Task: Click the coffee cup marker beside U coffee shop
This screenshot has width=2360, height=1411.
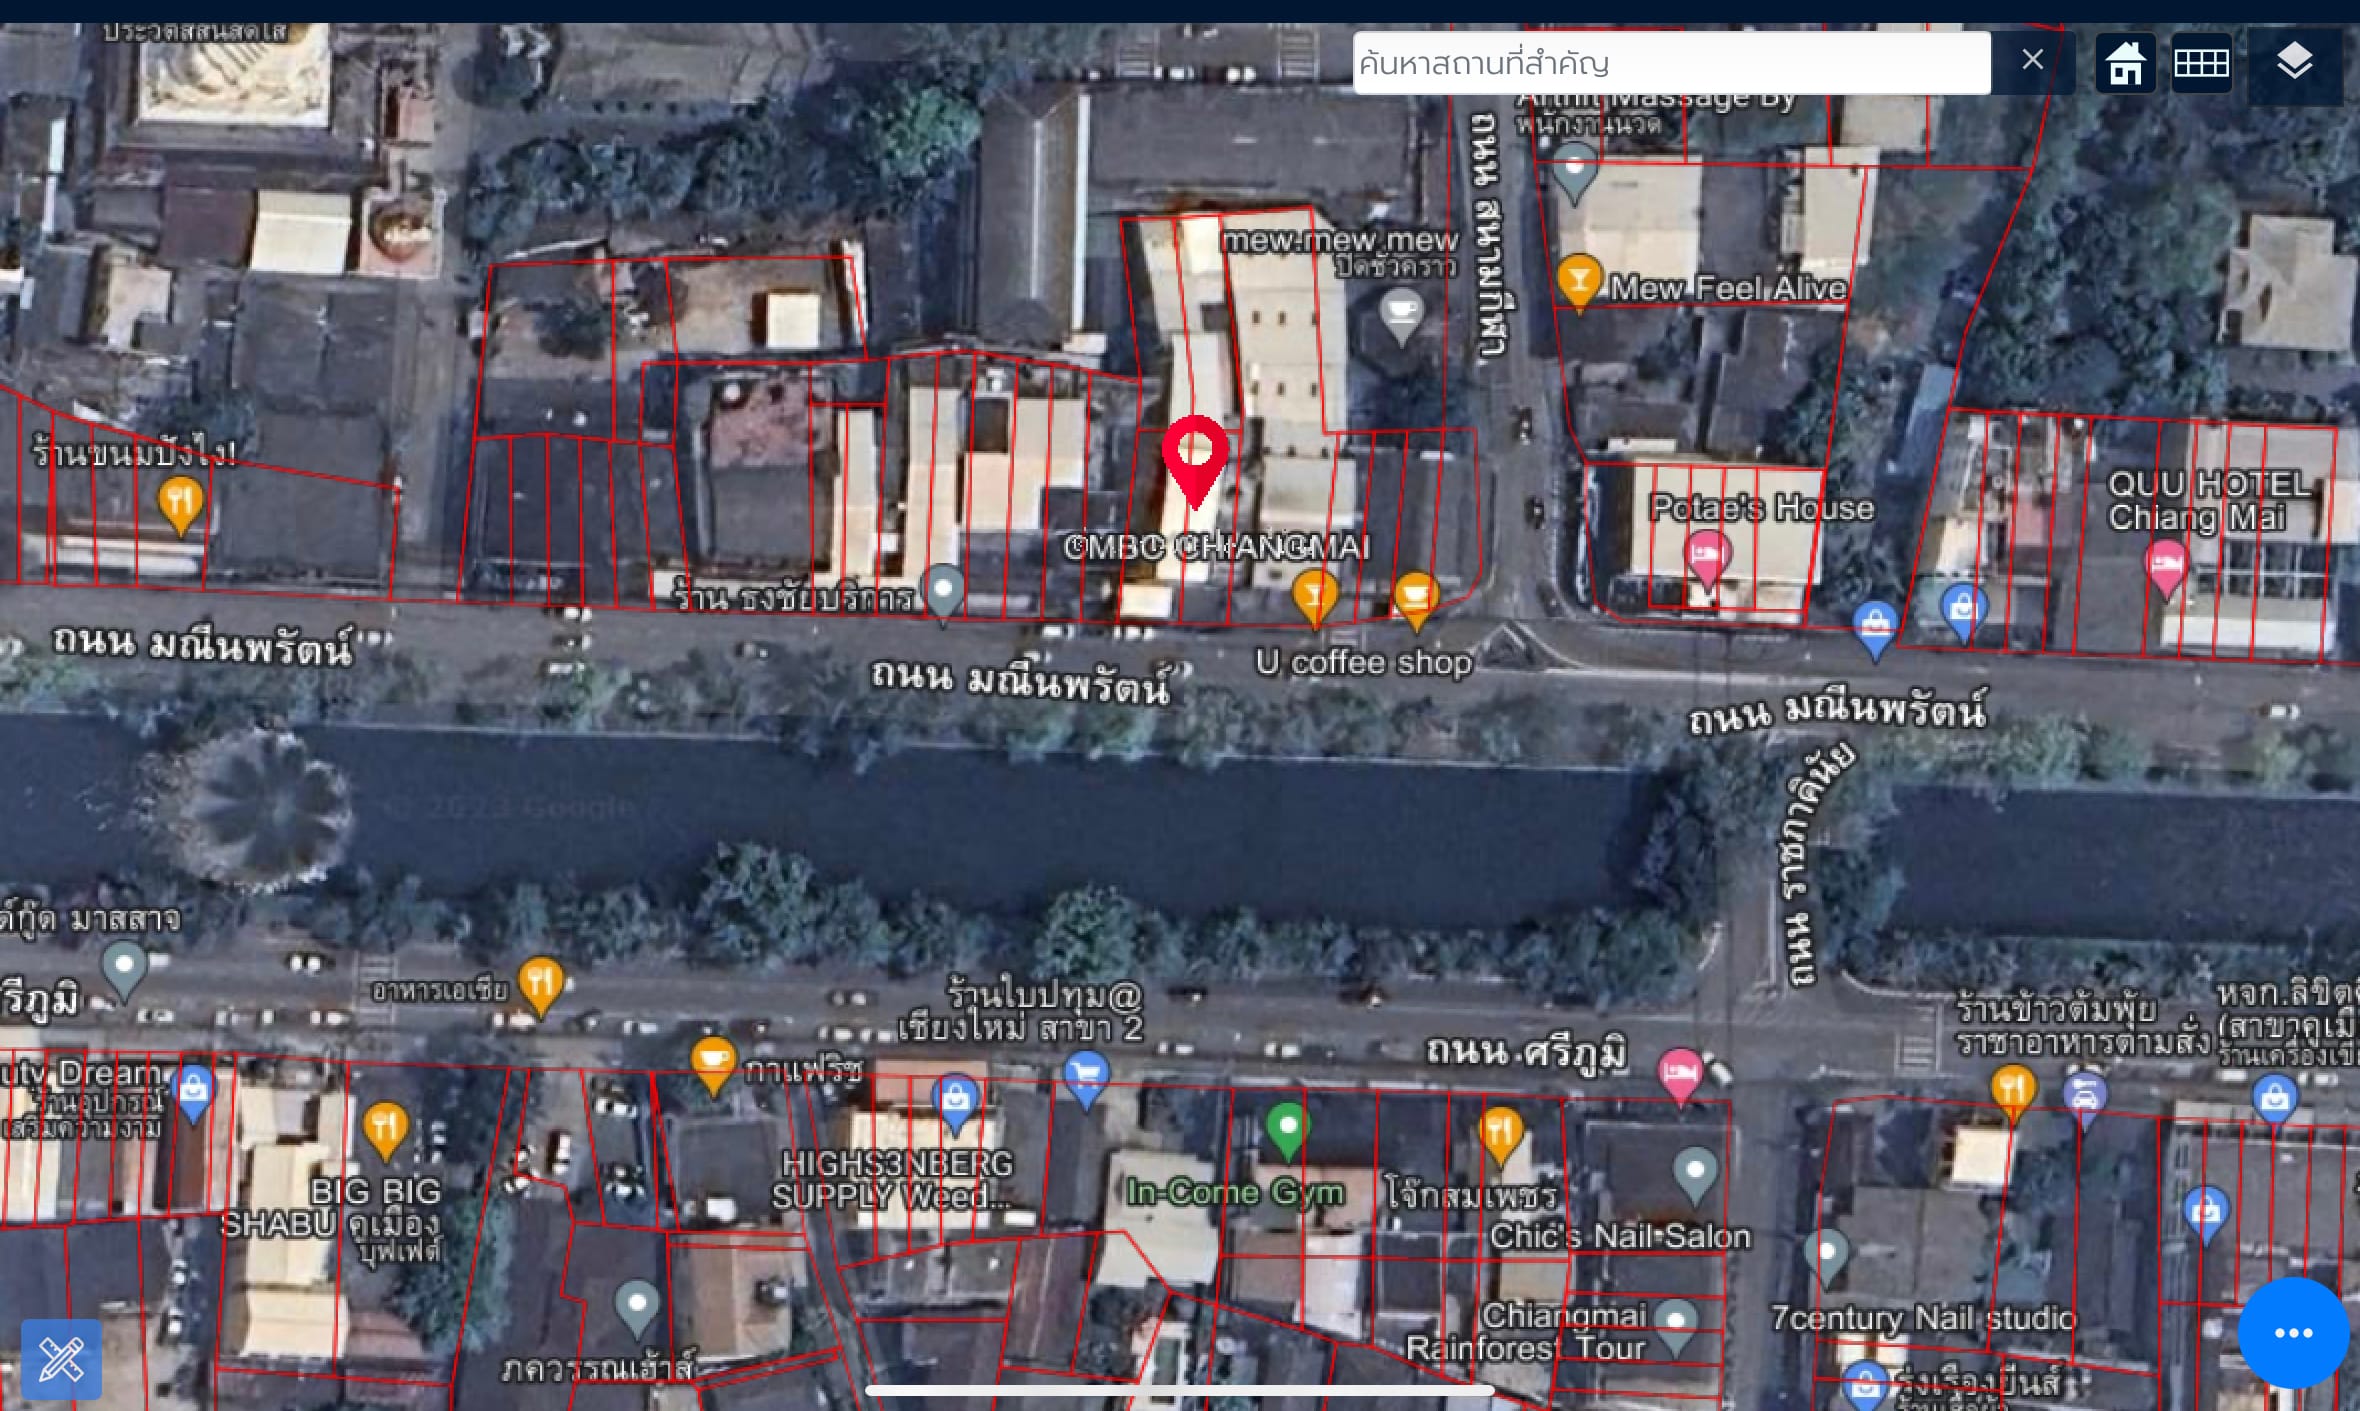Action: tap(1416, 601)
